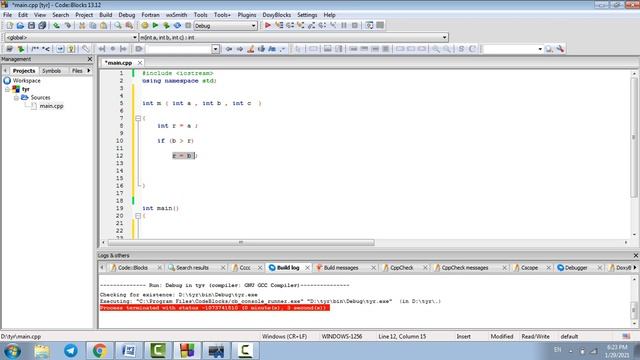Cut the selection with the scissors icon
This screenshot has height=360, width=640.
coord(82,25)
